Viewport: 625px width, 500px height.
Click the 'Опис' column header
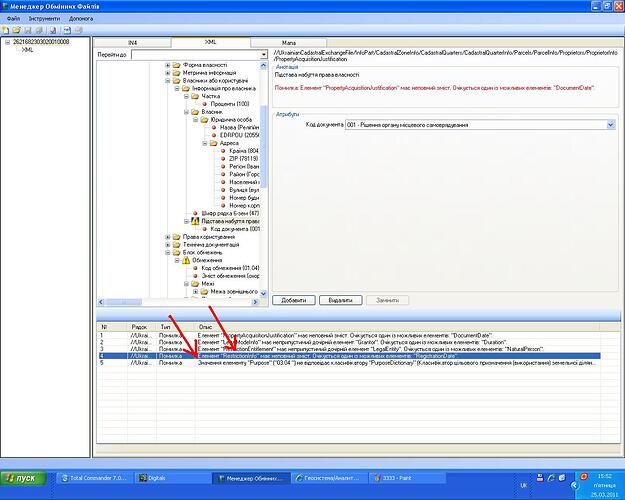point(398,327)
